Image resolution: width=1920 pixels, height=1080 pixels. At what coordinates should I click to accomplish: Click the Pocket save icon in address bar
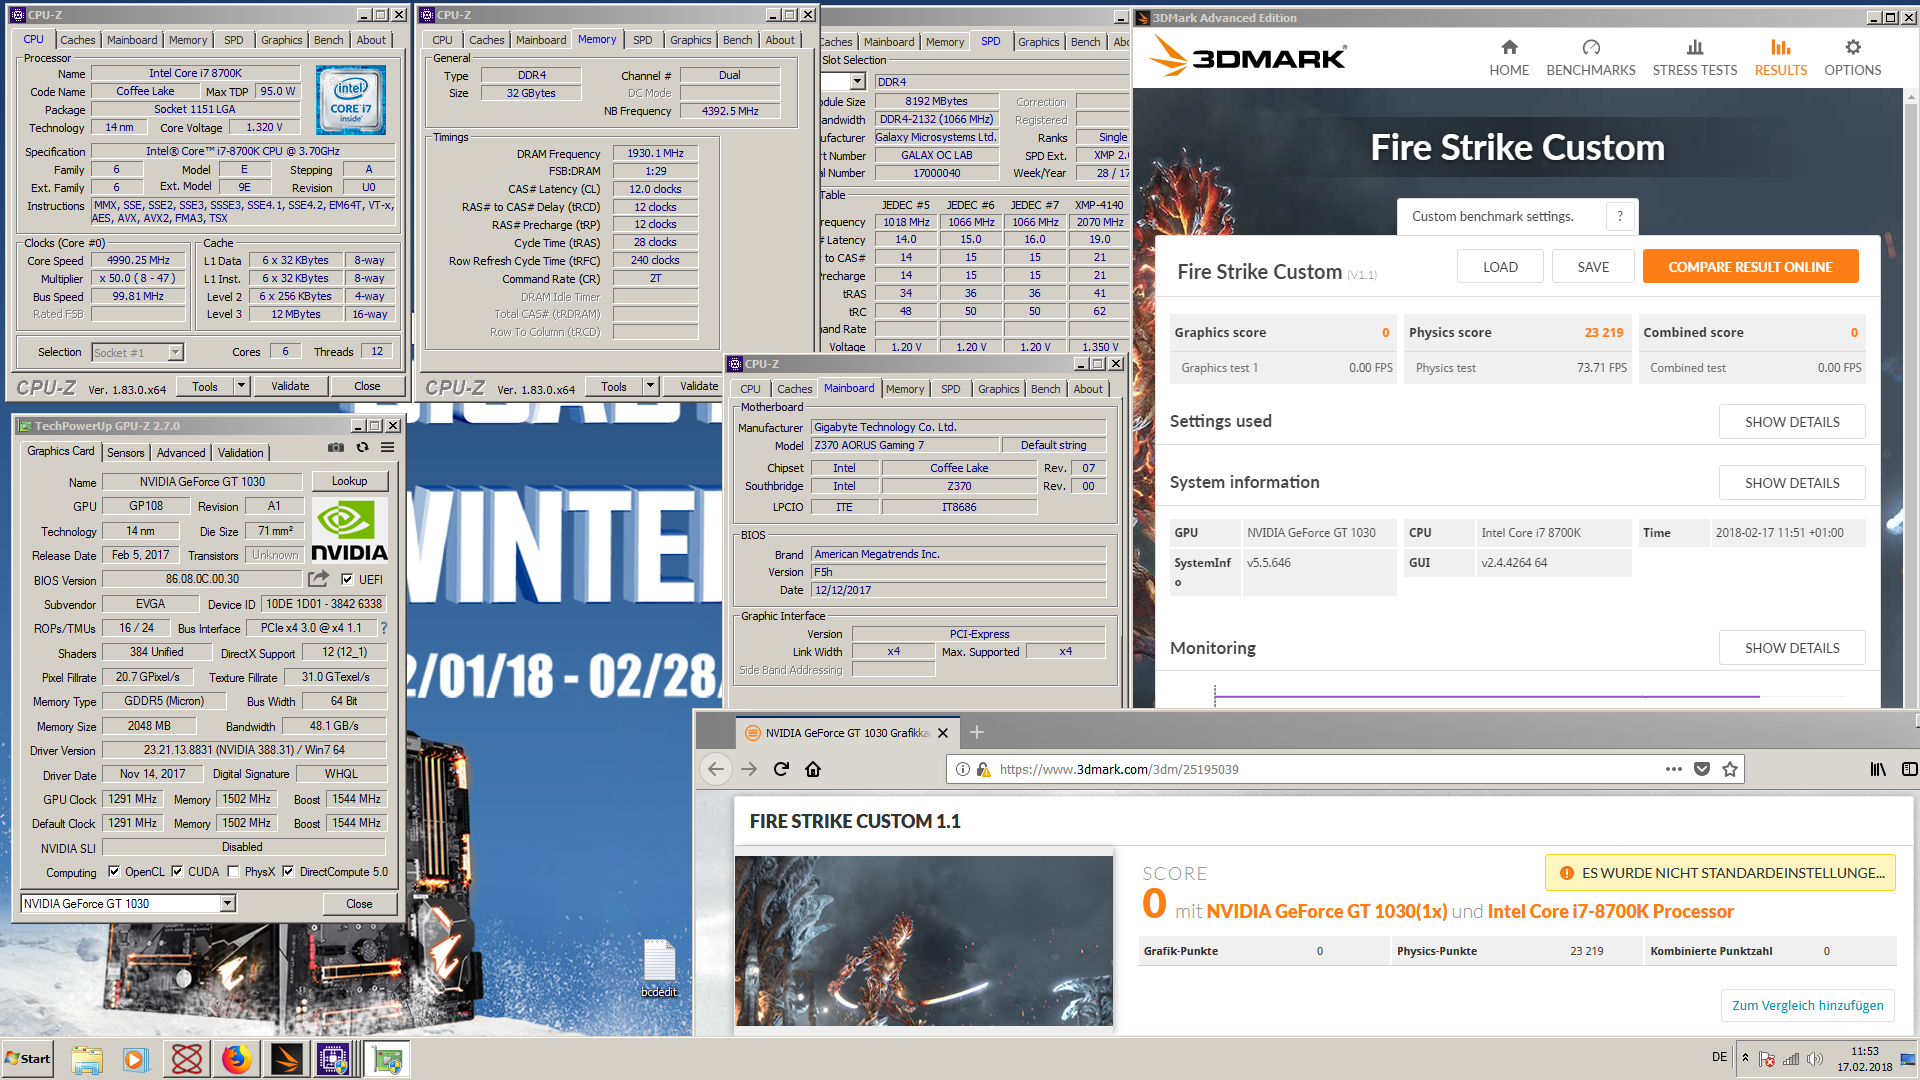[1702, 769]
